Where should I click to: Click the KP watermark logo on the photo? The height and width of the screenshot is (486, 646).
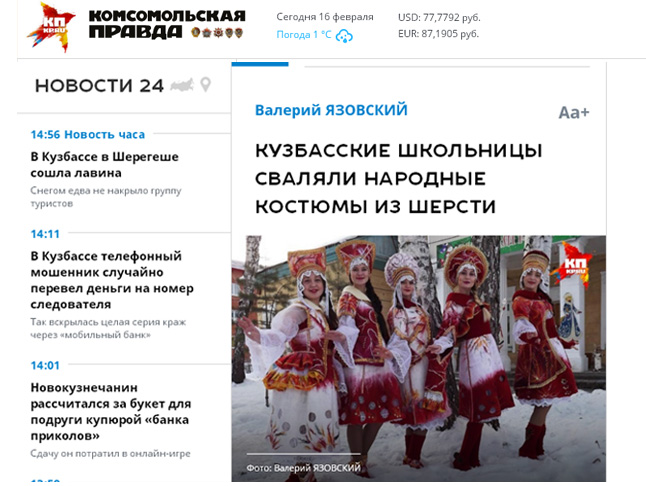click(571, 264)
